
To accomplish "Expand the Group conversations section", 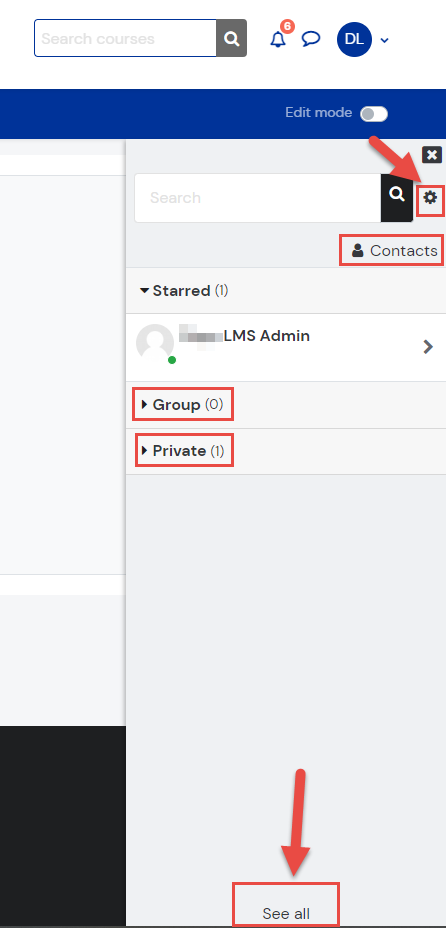I will [182, 405].
